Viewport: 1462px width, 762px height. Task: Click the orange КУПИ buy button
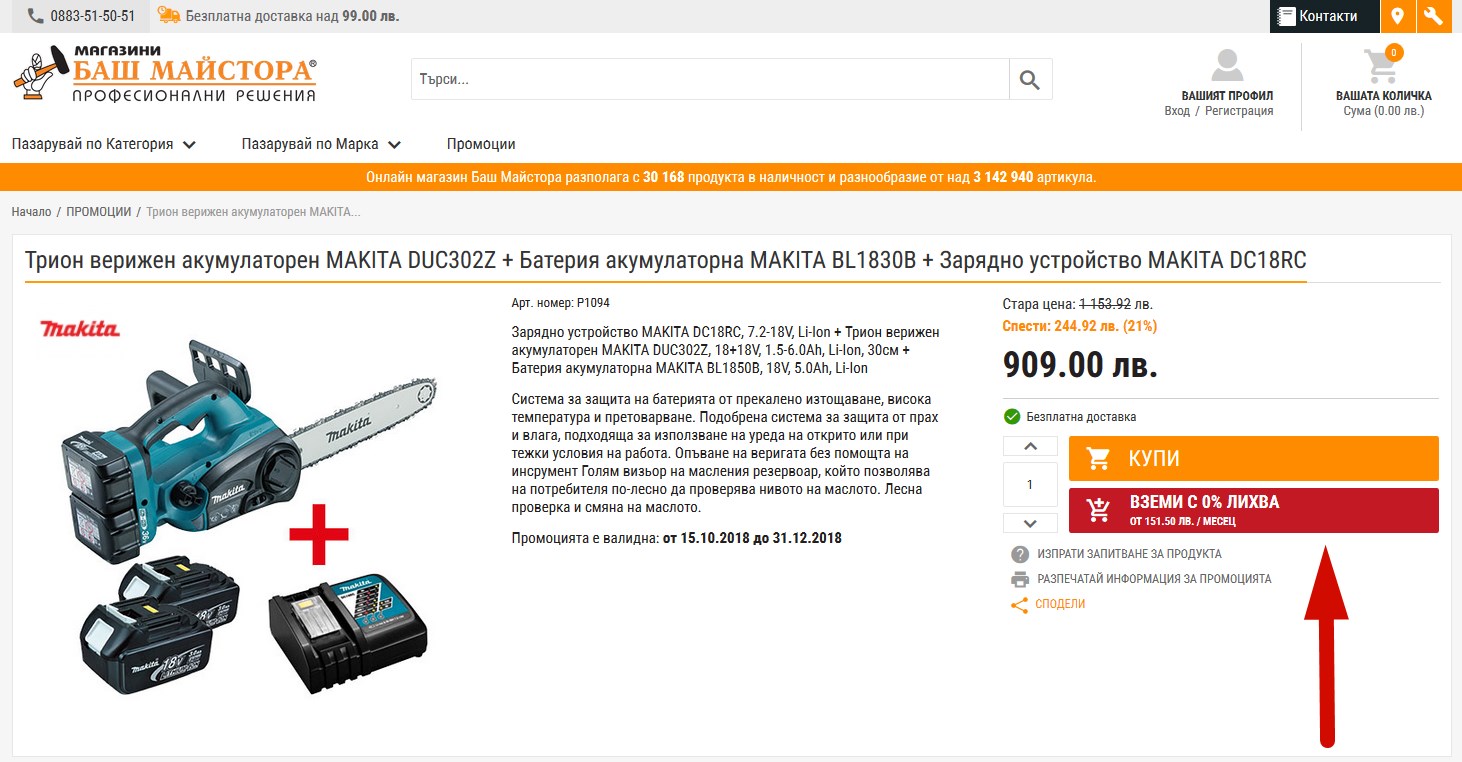click(x=1253, y=459)
